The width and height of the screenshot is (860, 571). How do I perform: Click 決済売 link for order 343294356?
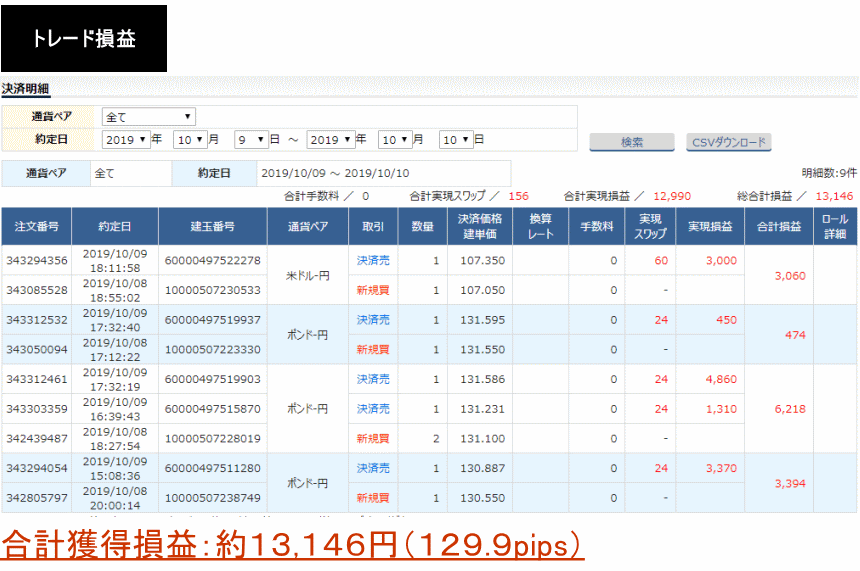coord(373,260)
